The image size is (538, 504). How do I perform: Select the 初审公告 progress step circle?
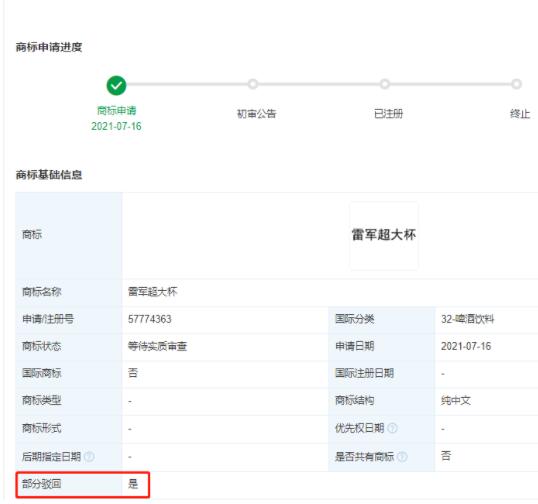253,84
